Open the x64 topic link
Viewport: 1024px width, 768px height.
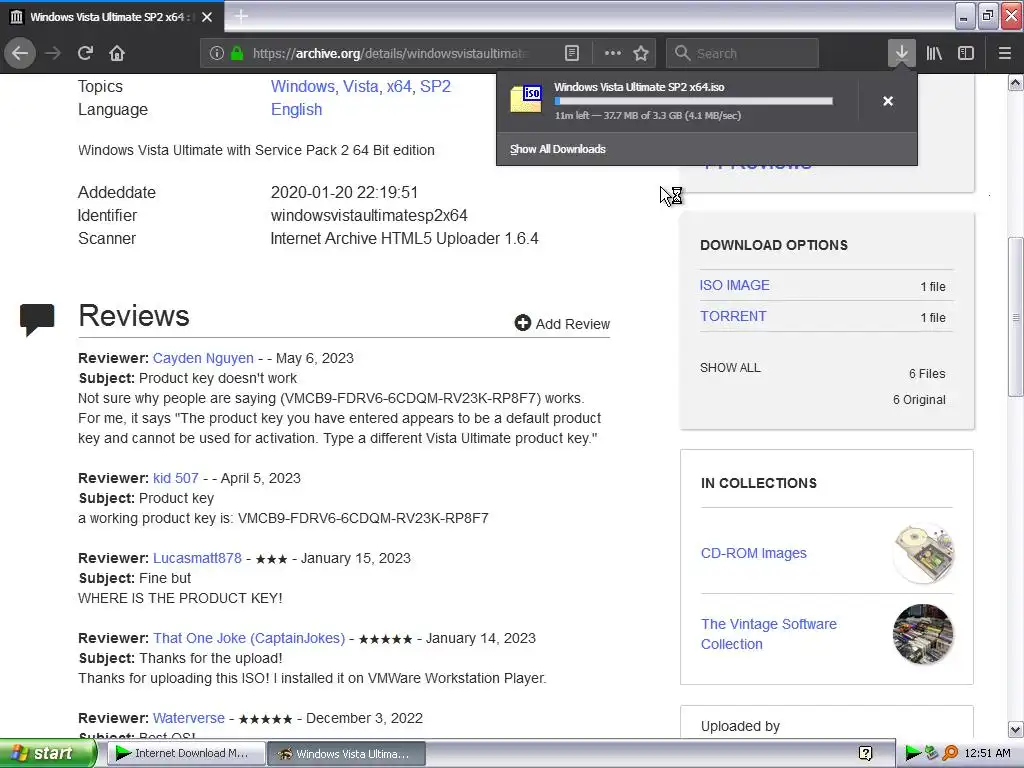tap(400, 86)
